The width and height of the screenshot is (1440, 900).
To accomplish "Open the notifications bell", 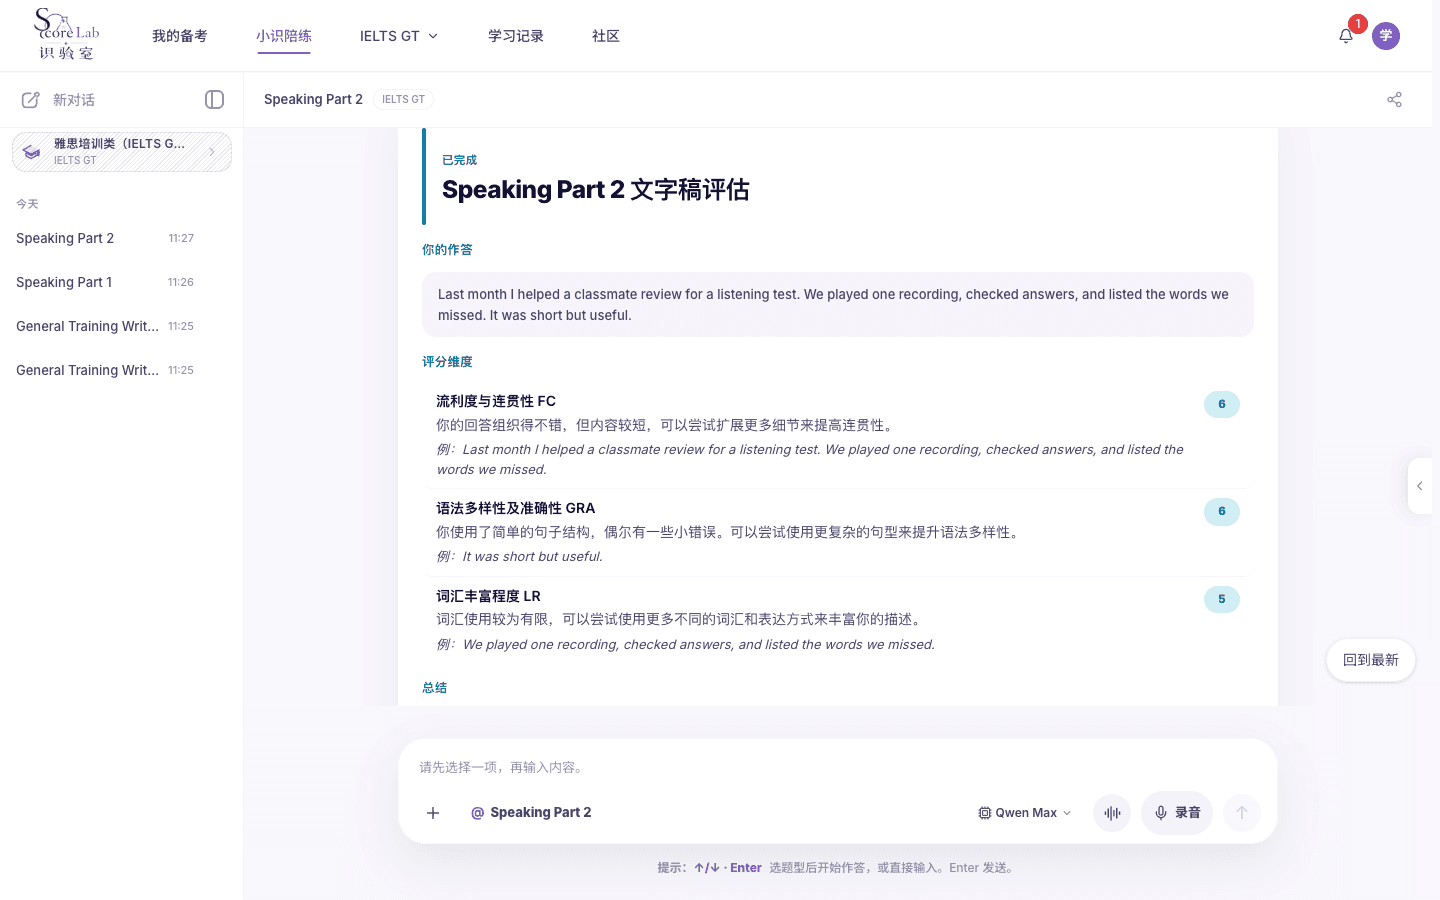I will [x=1346, y=36].
